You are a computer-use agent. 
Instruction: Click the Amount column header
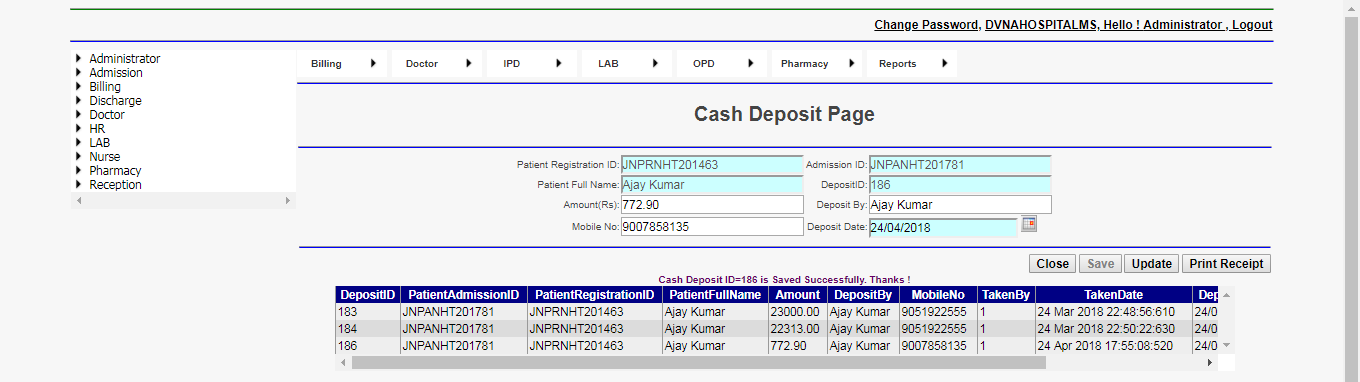tap(798, 295)
